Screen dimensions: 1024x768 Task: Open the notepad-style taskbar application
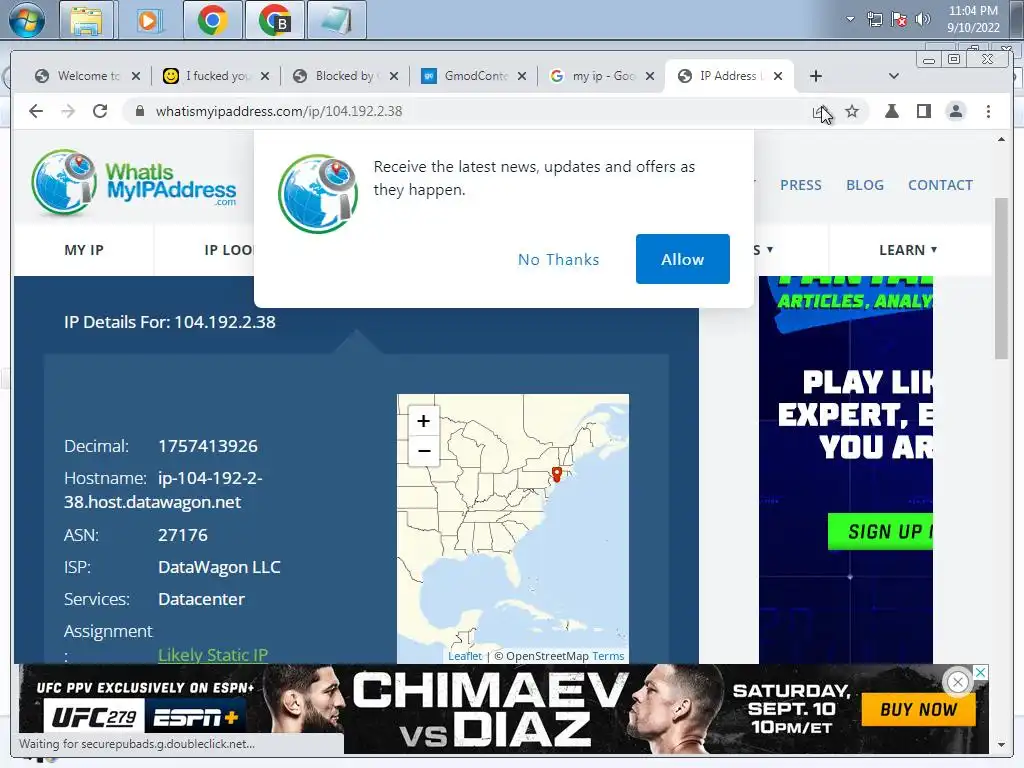[x=336, y=20]
